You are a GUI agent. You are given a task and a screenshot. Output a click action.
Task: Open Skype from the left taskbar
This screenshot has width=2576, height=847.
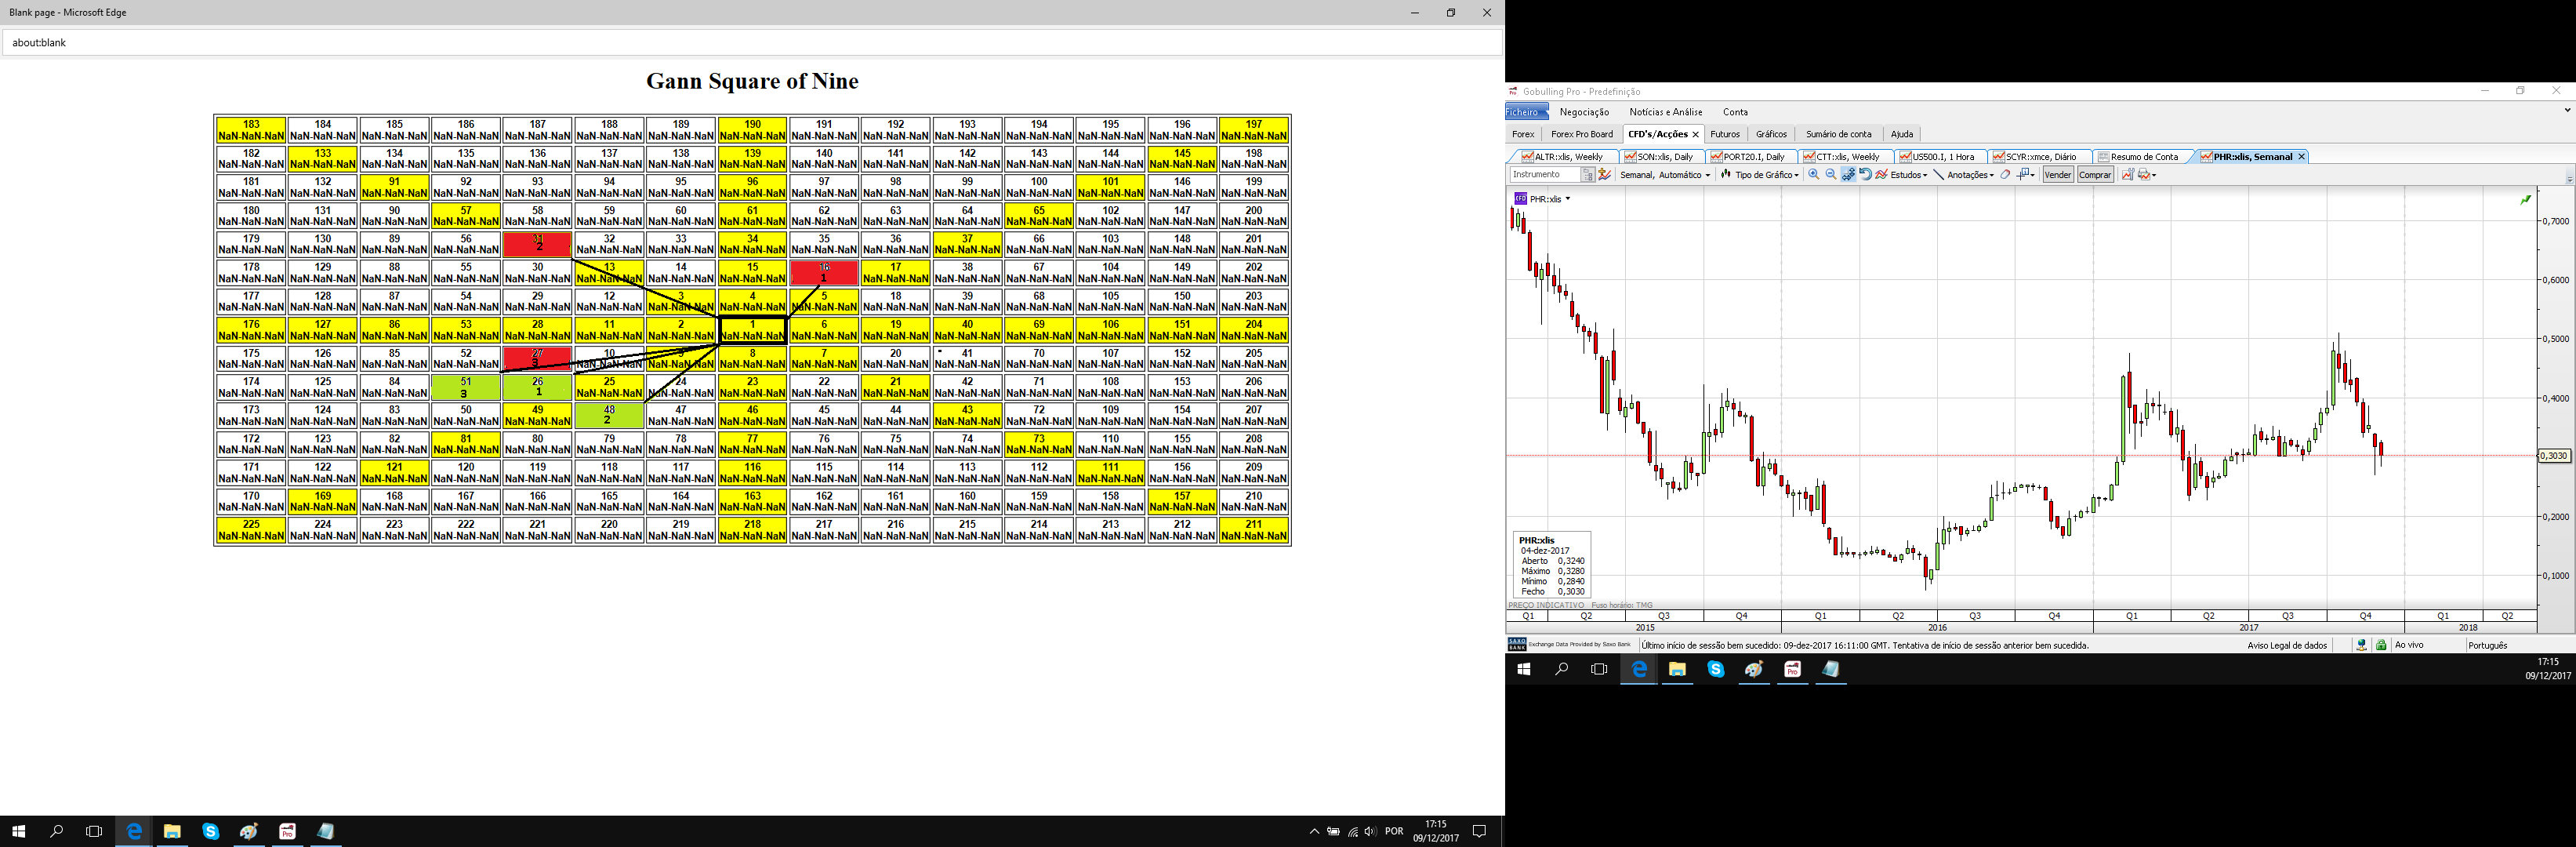[211, 831]
